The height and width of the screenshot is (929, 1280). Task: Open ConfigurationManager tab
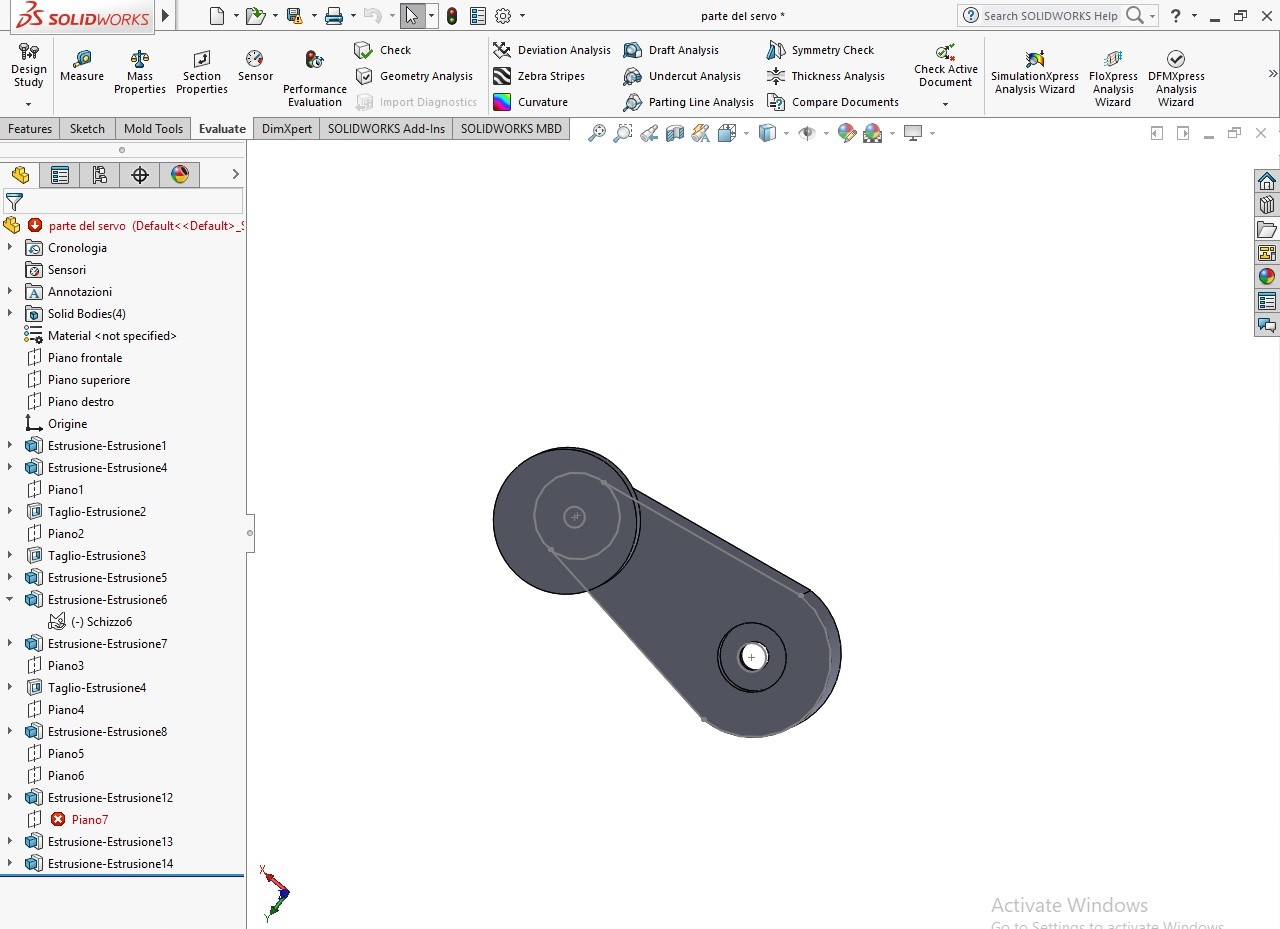tap(100, 175)
